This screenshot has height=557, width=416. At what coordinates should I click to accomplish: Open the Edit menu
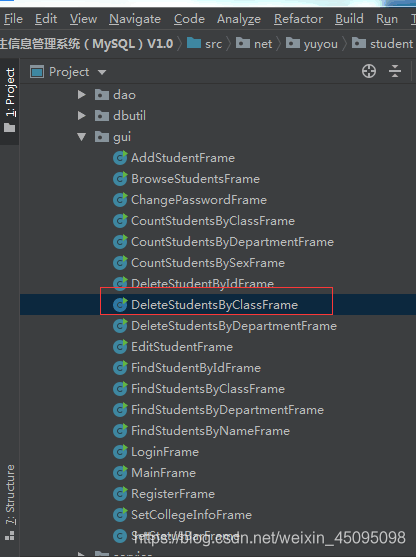(x=46, y=19)
